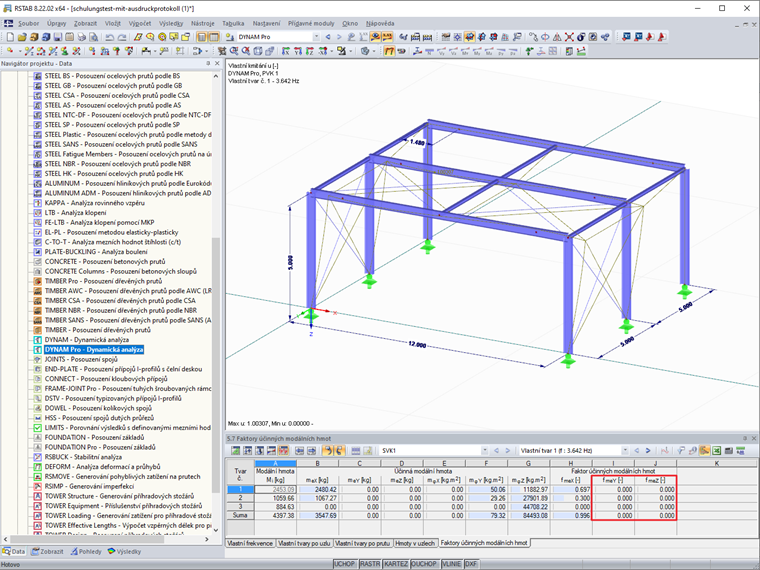760x570 pixels.
Task: Toggle the table display icon
Action: [214, 37]
